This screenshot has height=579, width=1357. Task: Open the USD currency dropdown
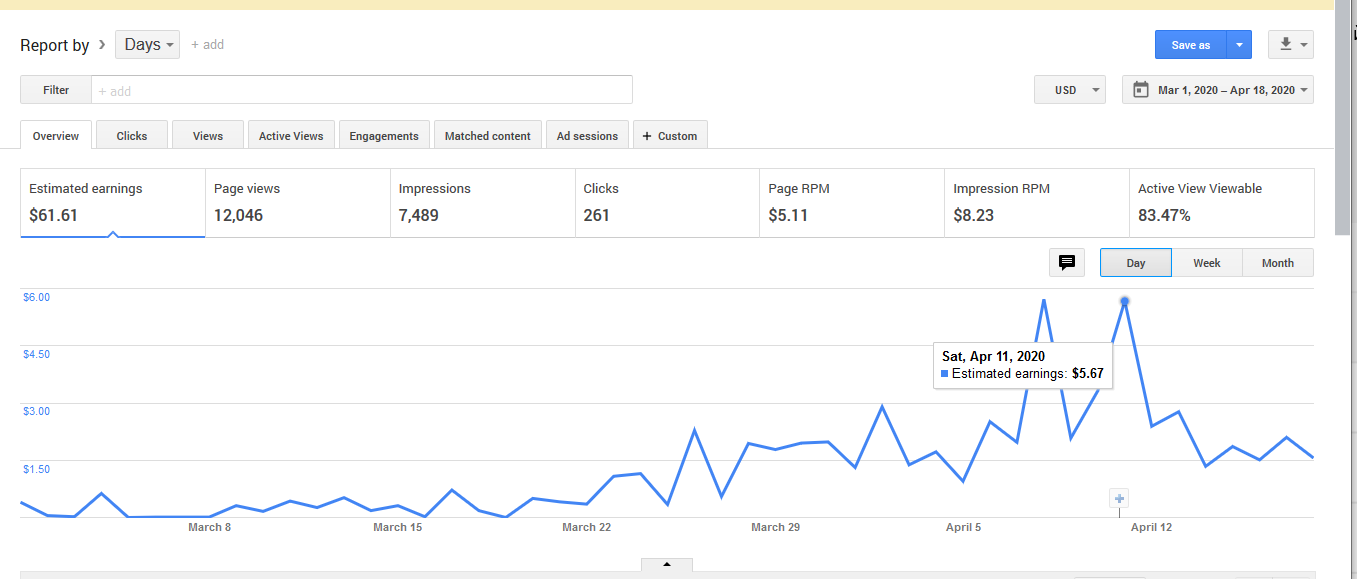[x=1070, y=90]
